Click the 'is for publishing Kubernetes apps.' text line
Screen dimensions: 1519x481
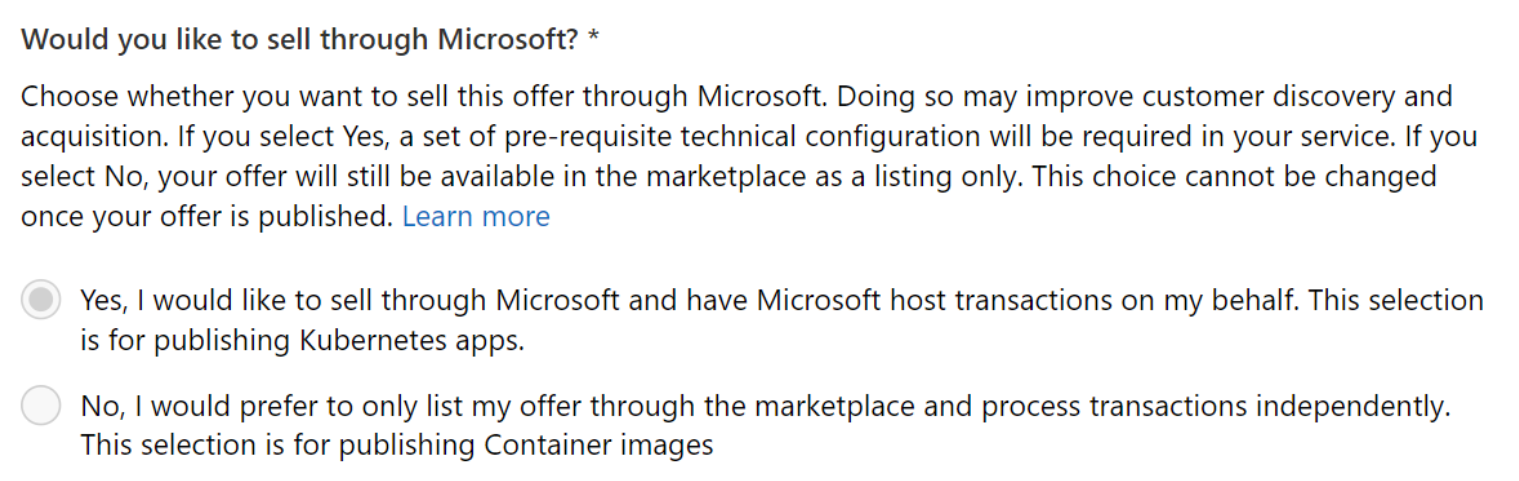coord(302,341)
